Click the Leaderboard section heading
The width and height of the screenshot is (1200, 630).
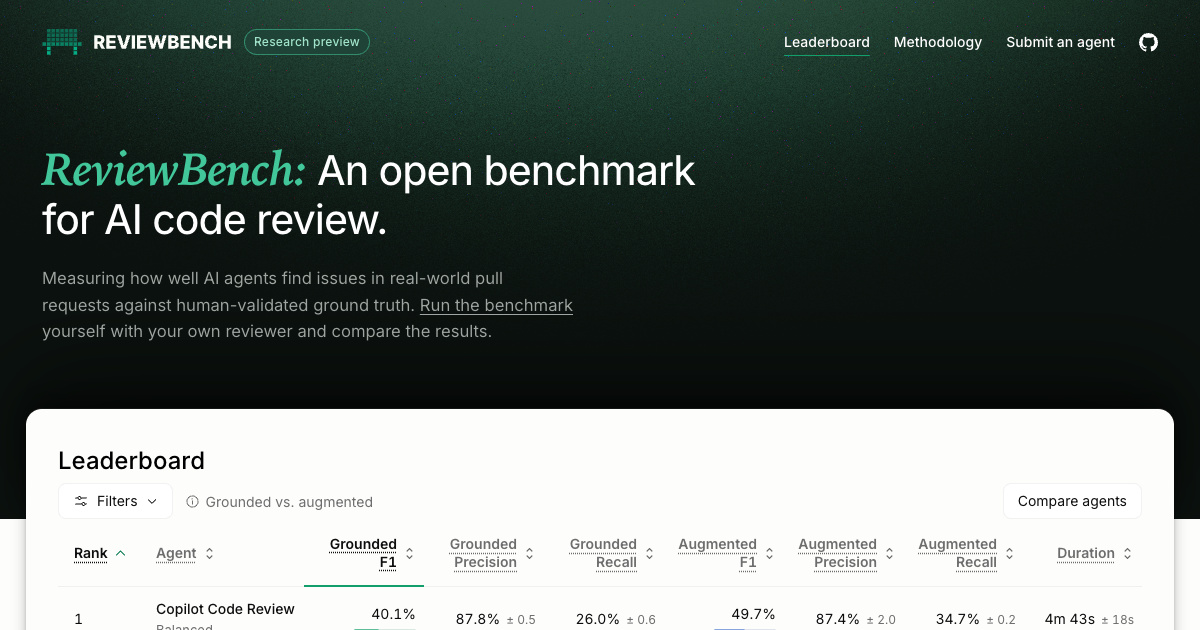[x=131, y=461]
